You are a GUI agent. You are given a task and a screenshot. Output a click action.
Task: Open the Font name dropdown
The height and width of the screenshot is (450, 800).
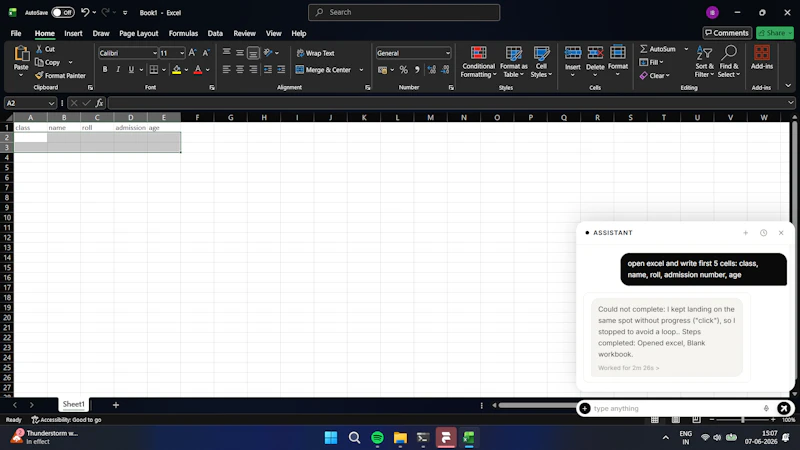[x=155, y=53]
